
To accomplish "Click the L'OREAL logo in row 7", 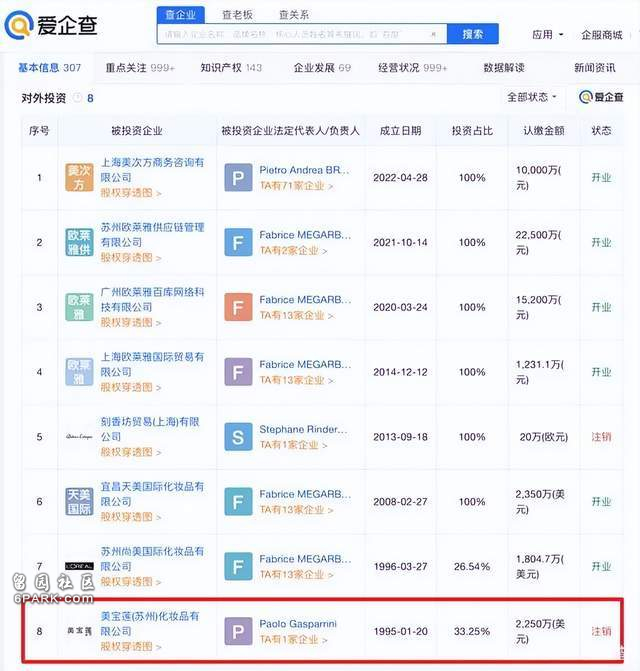I will click(79, 566).
